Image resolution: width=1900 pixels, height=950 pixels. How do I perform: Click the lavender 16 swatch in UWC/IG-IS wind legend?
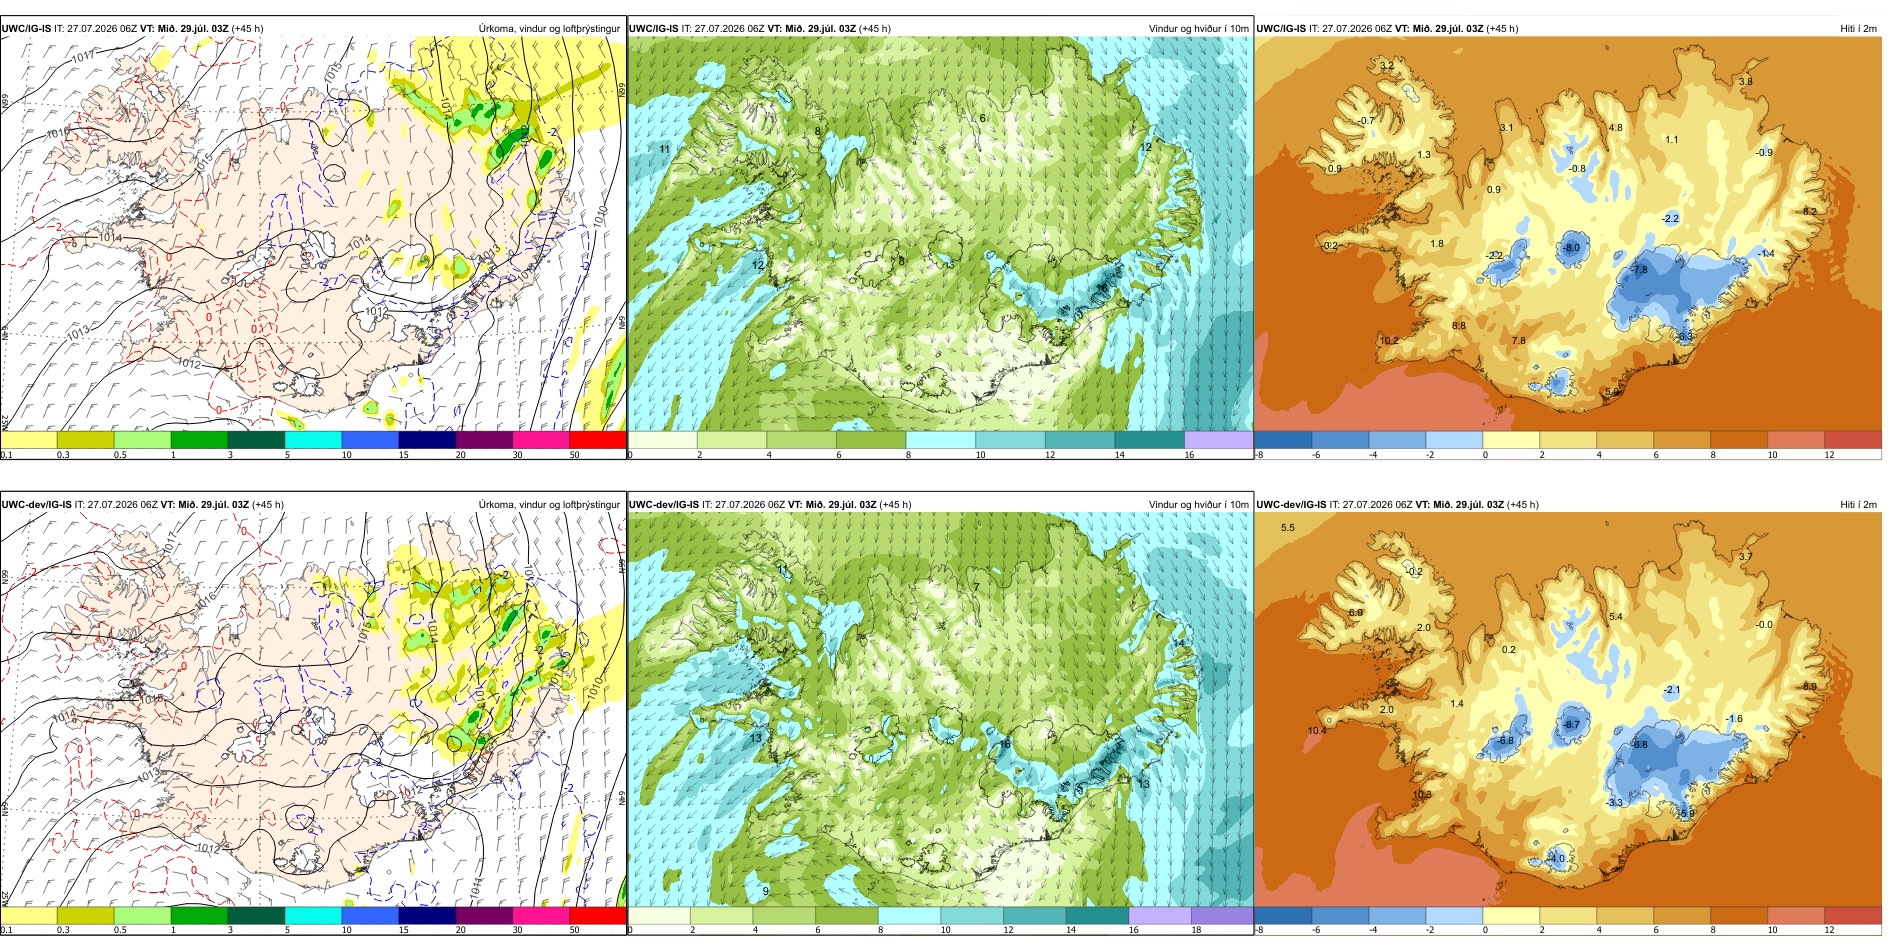click(x=1218, y=440)
